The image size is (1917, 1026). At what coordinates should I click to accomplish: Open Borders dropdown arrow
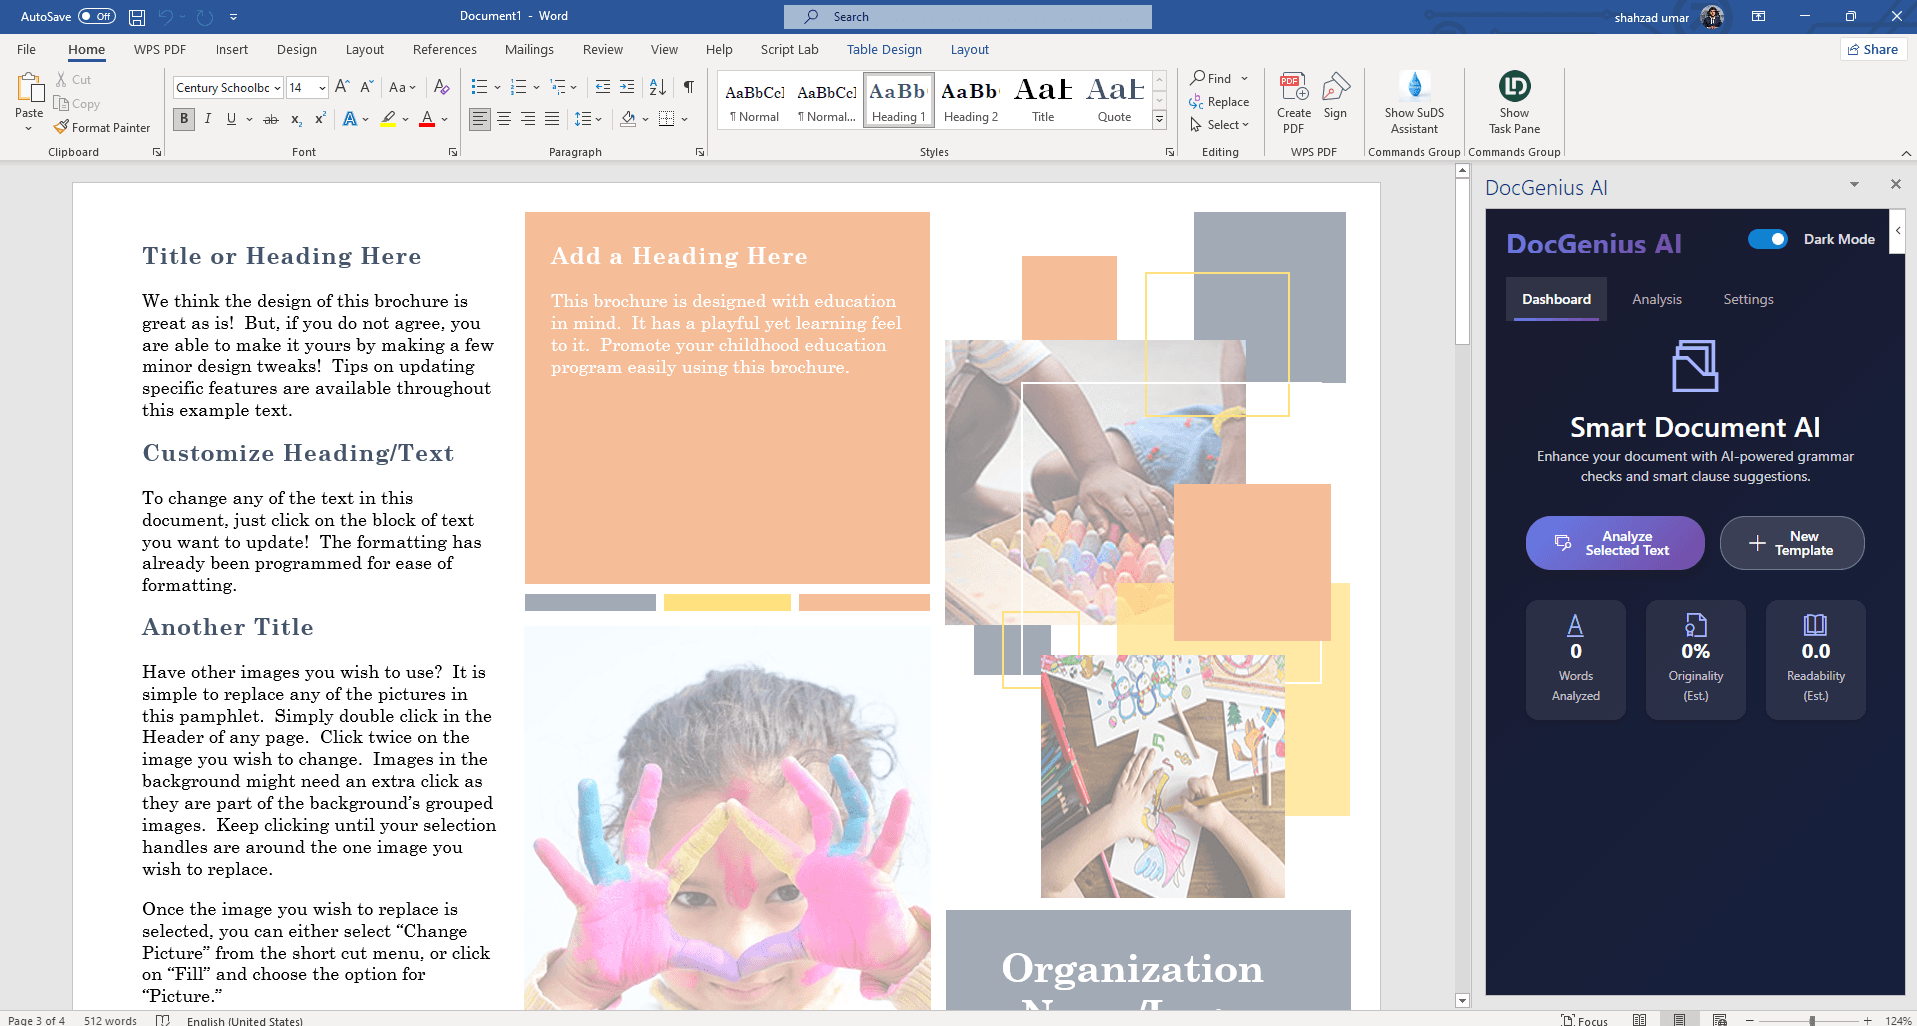[x=685, y=119]
